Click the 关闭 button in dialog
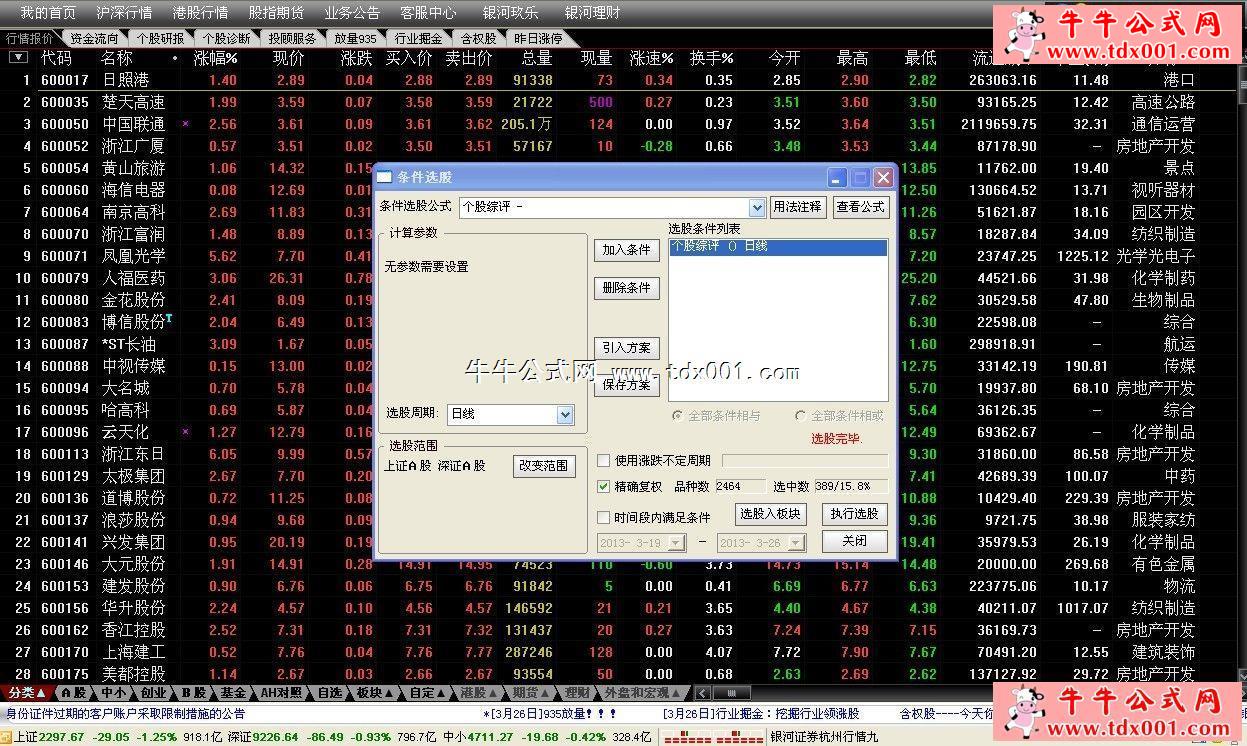The image size is (1247, 746). 855,541
